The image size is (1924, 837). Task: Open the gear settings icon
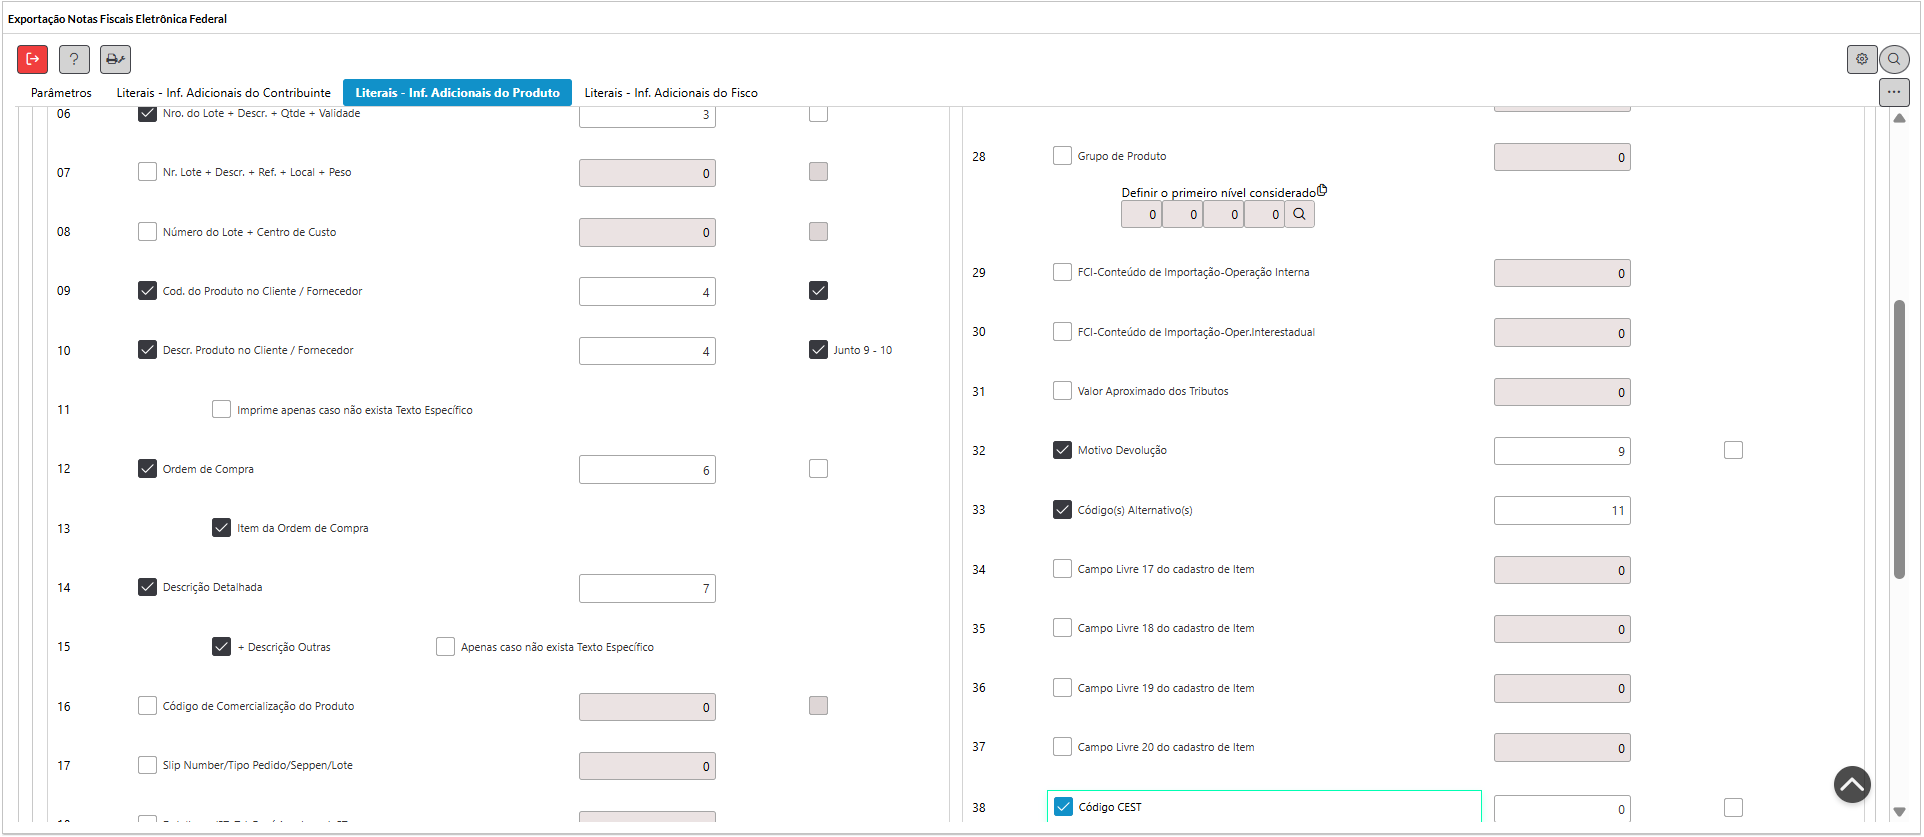point(1861,60)
